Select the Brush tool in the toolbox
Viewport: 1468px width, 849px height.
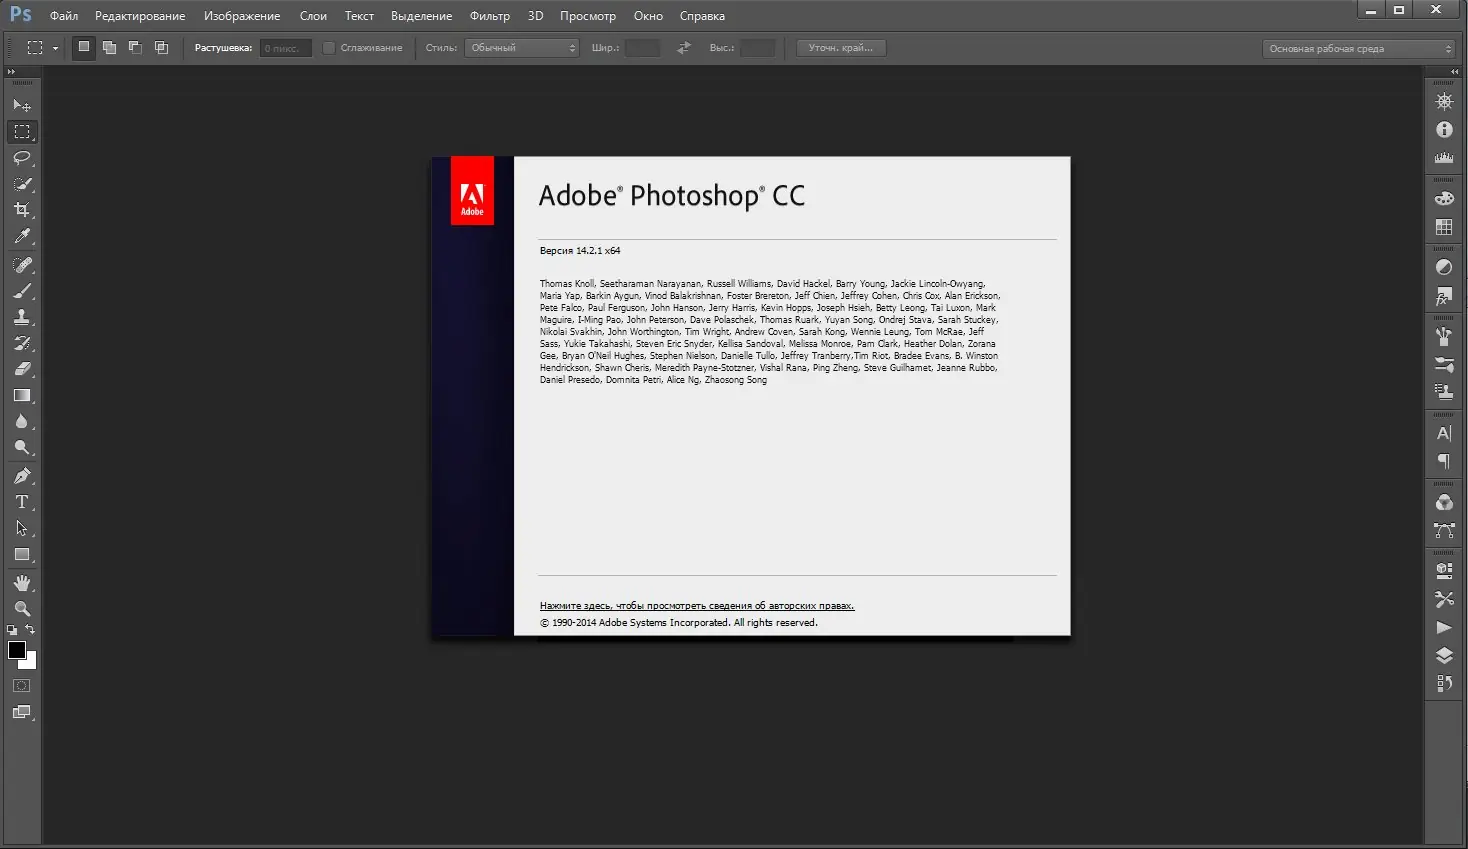[22, 291]
